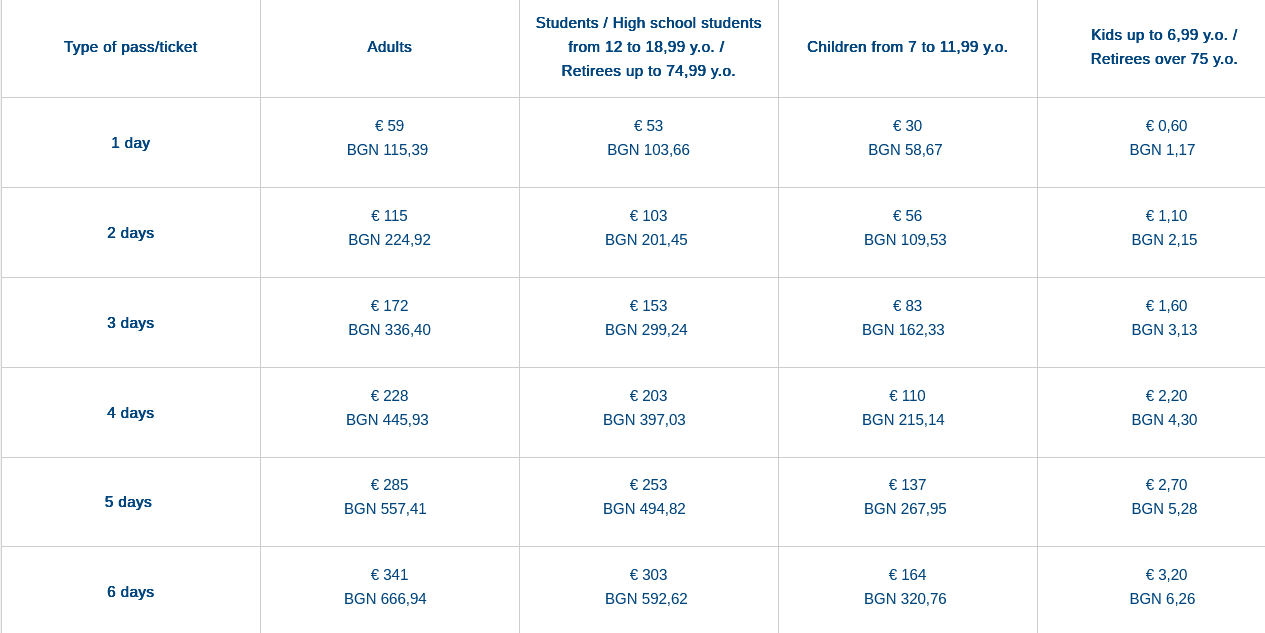Select the Adults column header
Screen dimensions: 1265x633
pyautogui.click(x=389, y=47)
